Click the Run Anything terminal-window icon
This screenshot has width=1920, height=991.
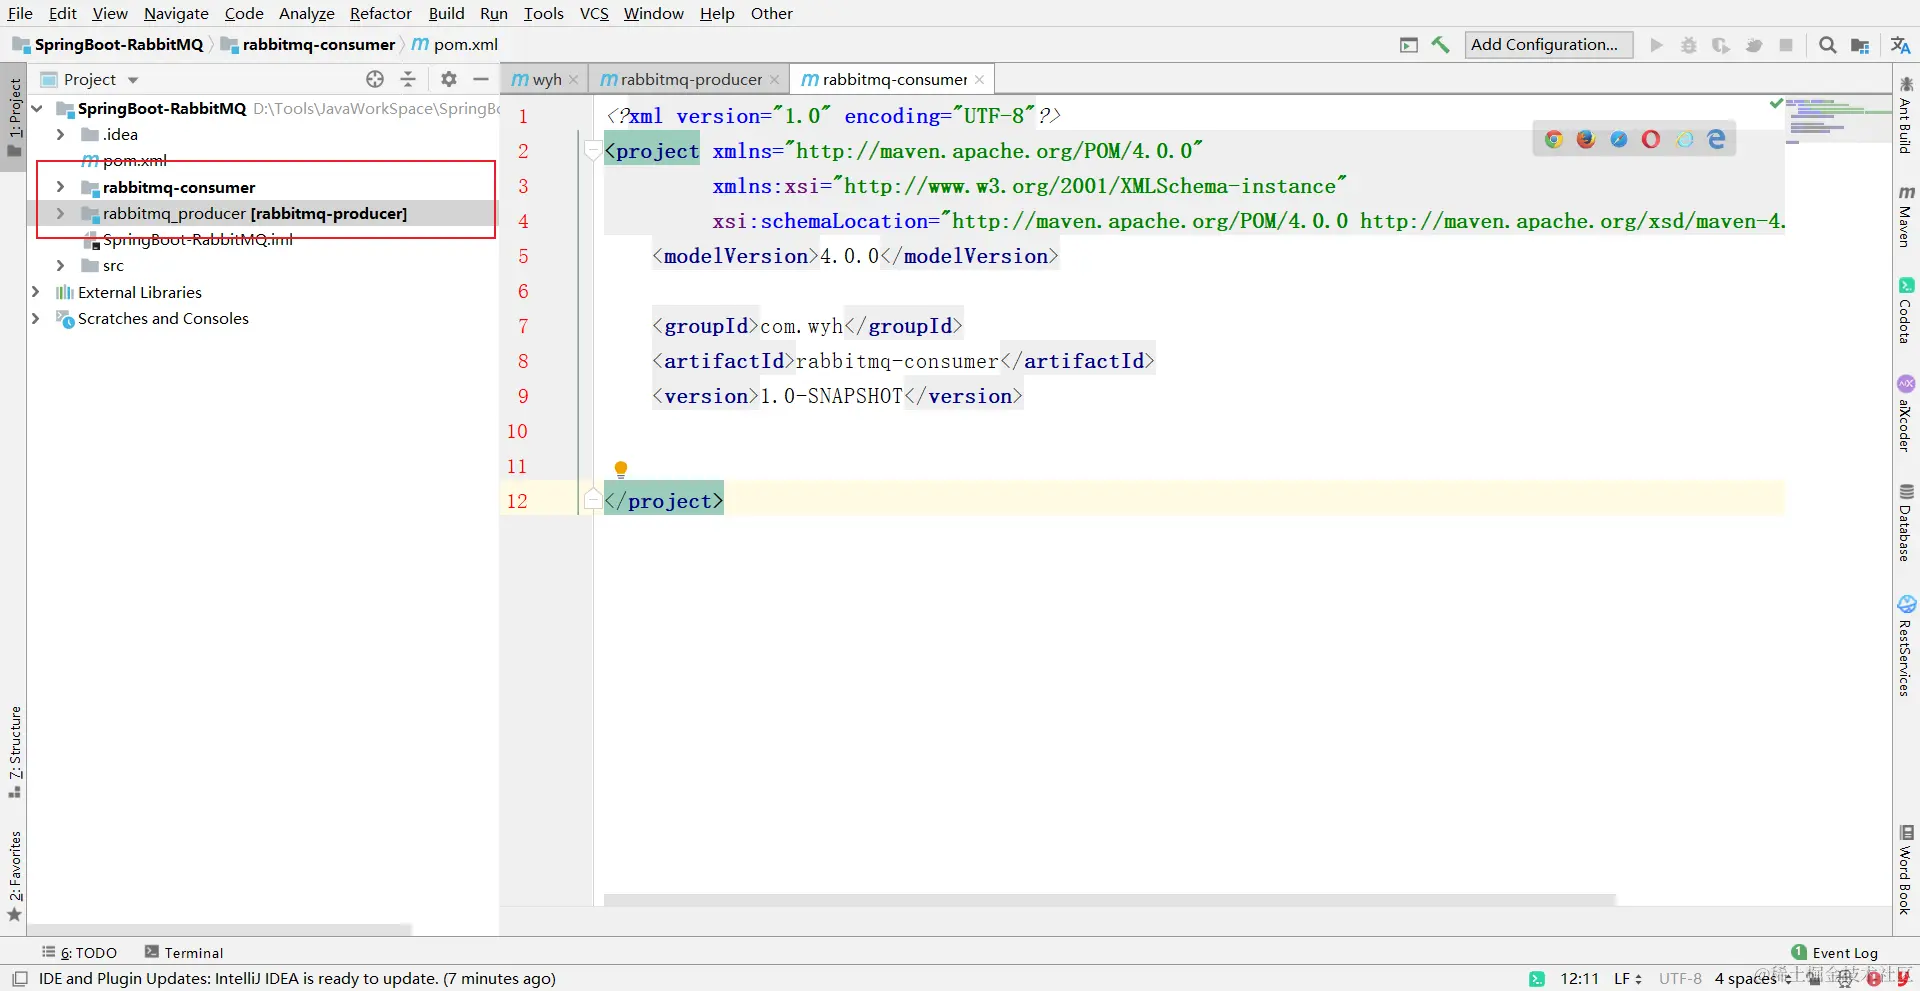(1409, 45)
